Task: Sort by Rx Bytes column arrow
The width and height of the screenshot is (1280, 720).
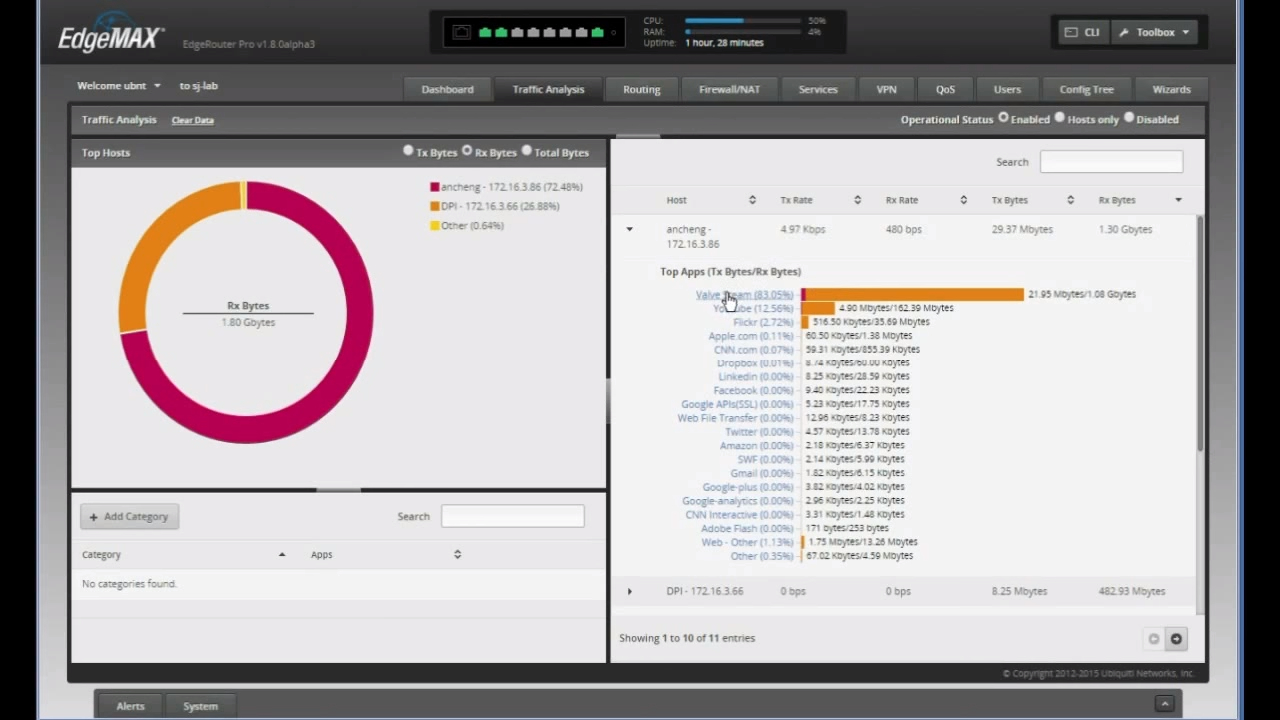Action: point(1178,200)
